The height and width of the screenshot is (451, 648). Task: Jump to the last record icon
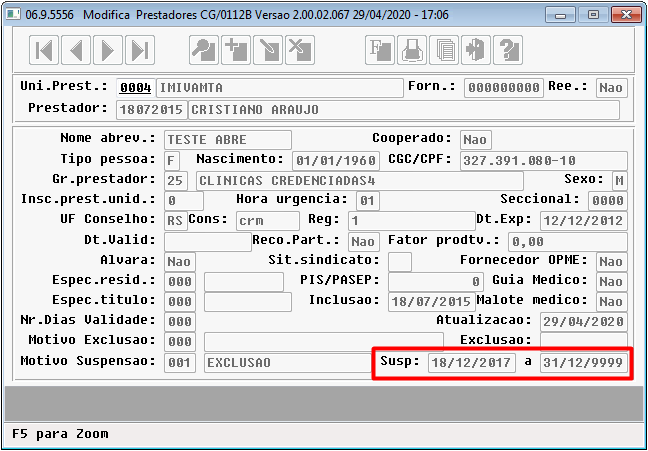(140, 50)
